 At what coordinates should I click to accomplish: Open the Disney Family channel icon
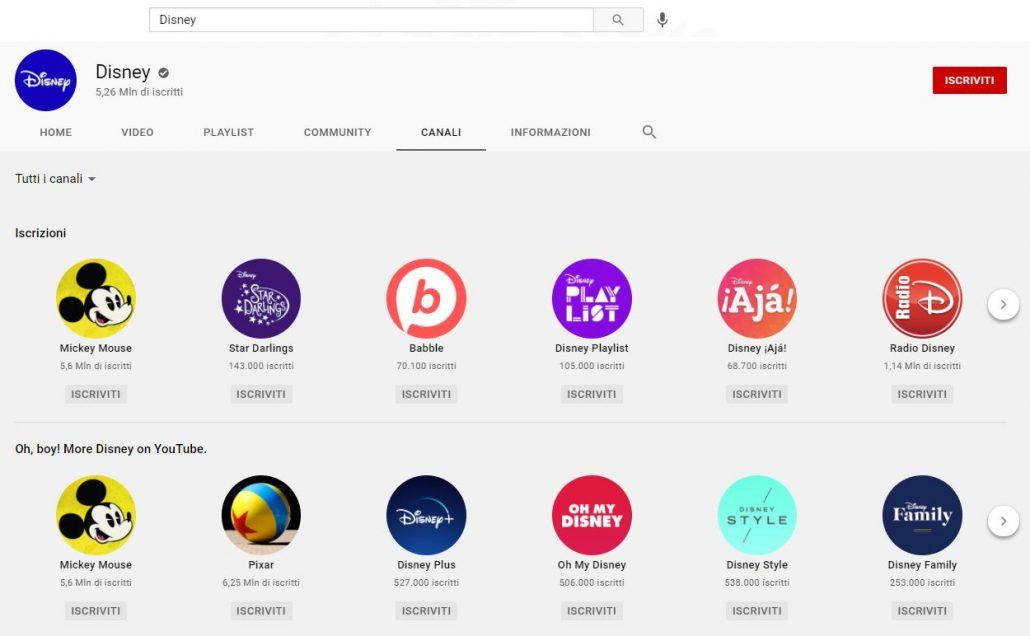(922, 515)
